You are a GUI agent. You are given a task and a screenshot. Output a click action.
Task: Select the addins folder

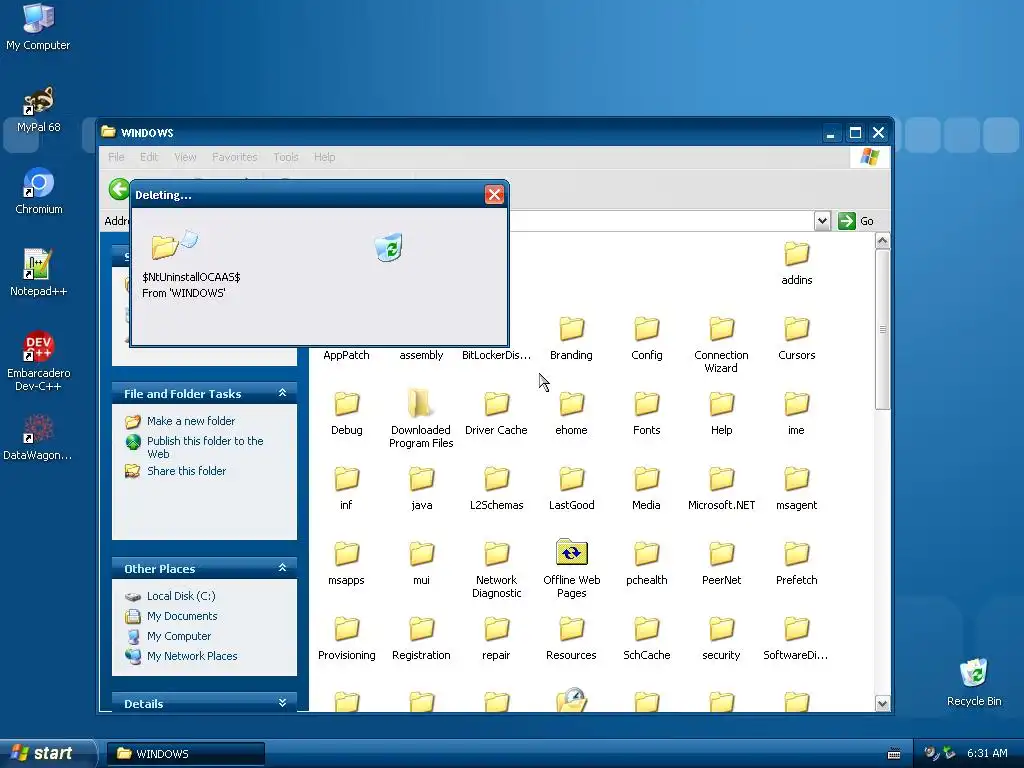tap(796, 263)
